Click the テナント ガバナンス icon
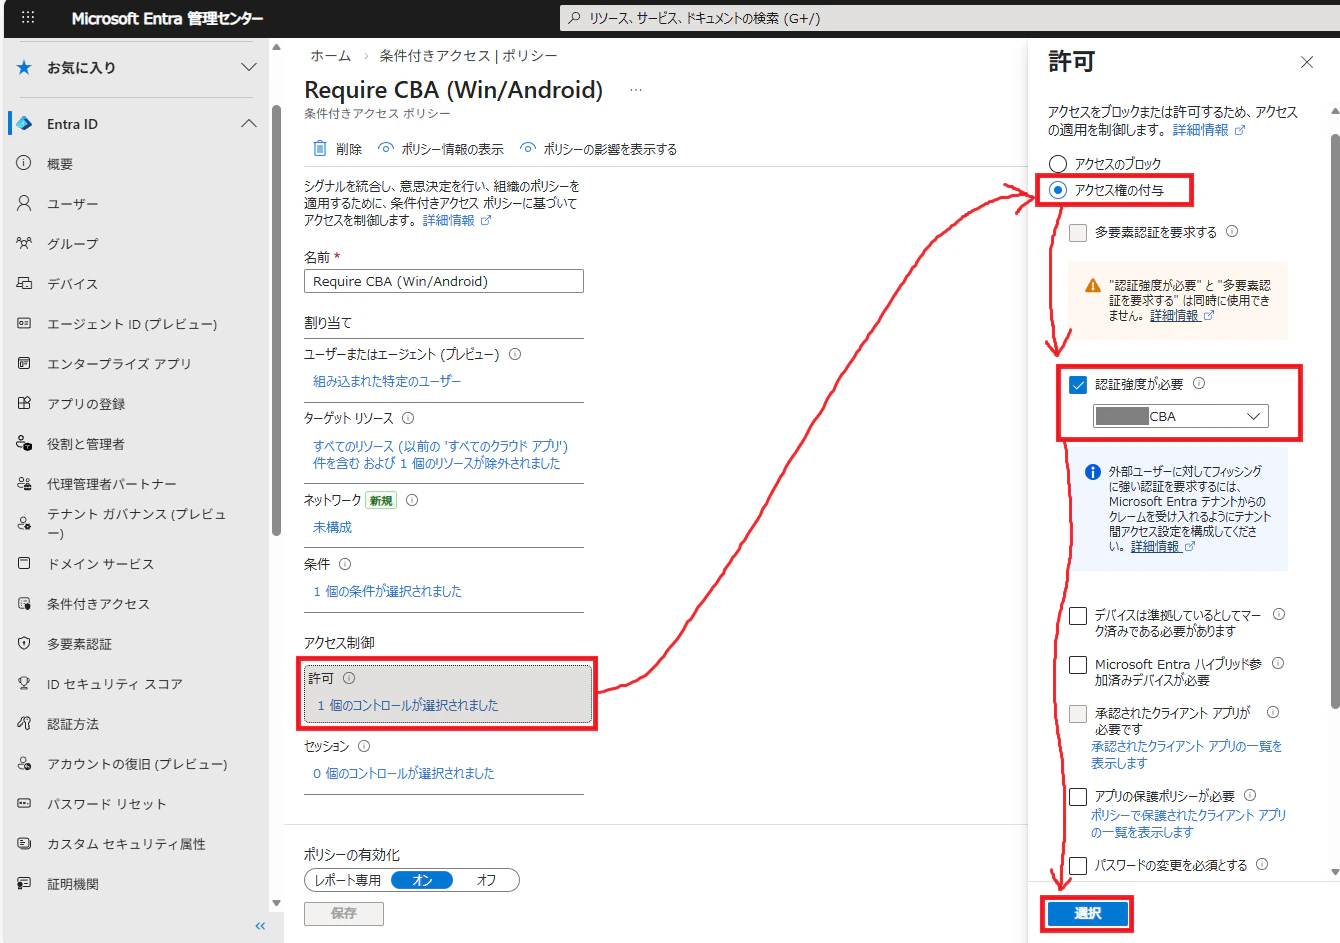 pyautogui.click(x=24, y=523)
